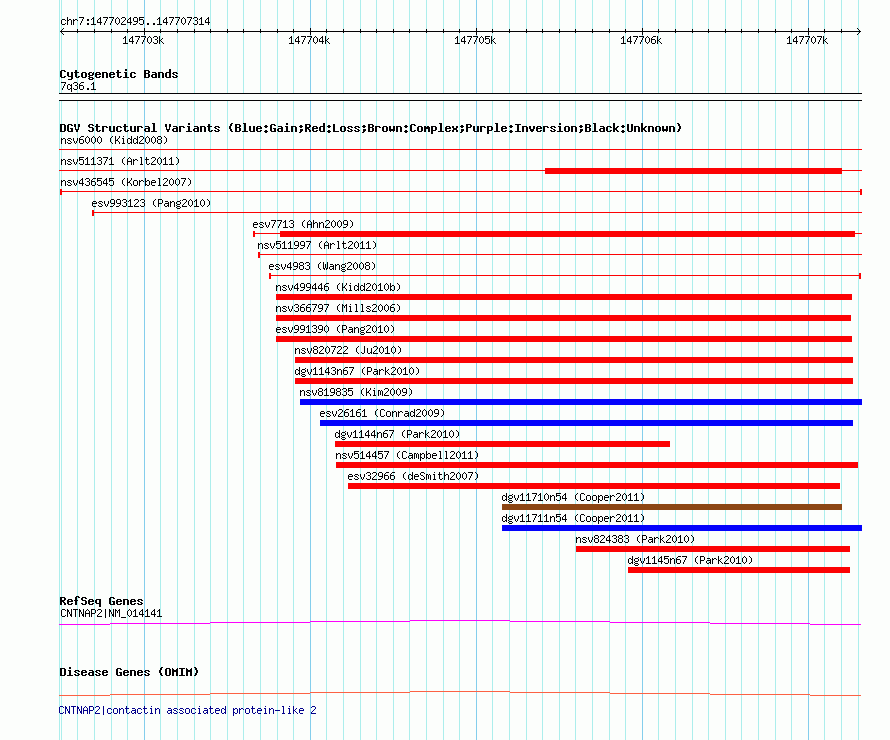890x740 pixels.
Task: Click the thin red line for nsv6000
Action: click(x=460, y=150)
